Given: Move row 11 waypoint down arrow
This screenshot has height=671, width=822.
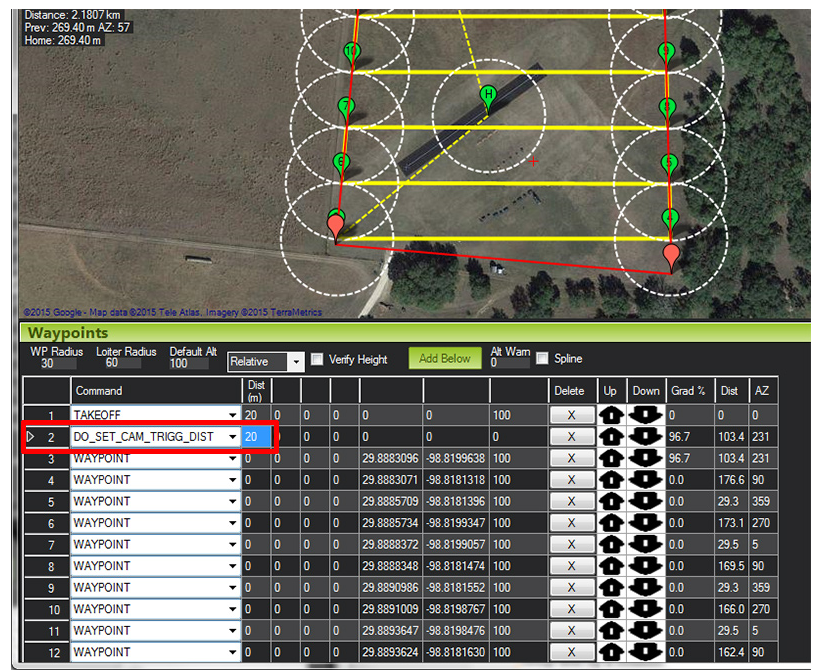Looking at the screenshot, I should (646, 630).
